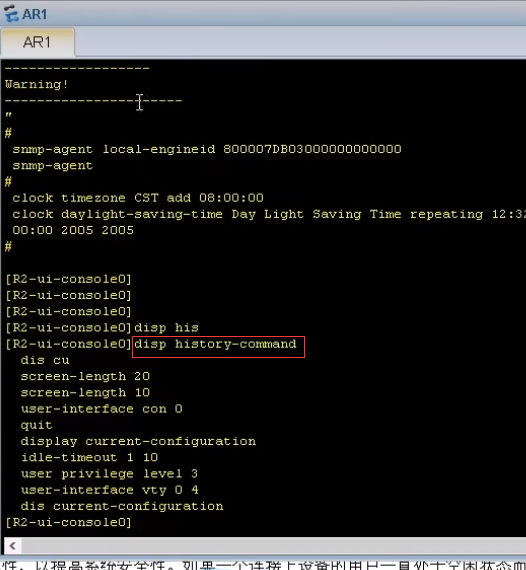Viewport: 526px width, 570px height.
Task: Select the AR1 tab
Action: coord(37,42)
